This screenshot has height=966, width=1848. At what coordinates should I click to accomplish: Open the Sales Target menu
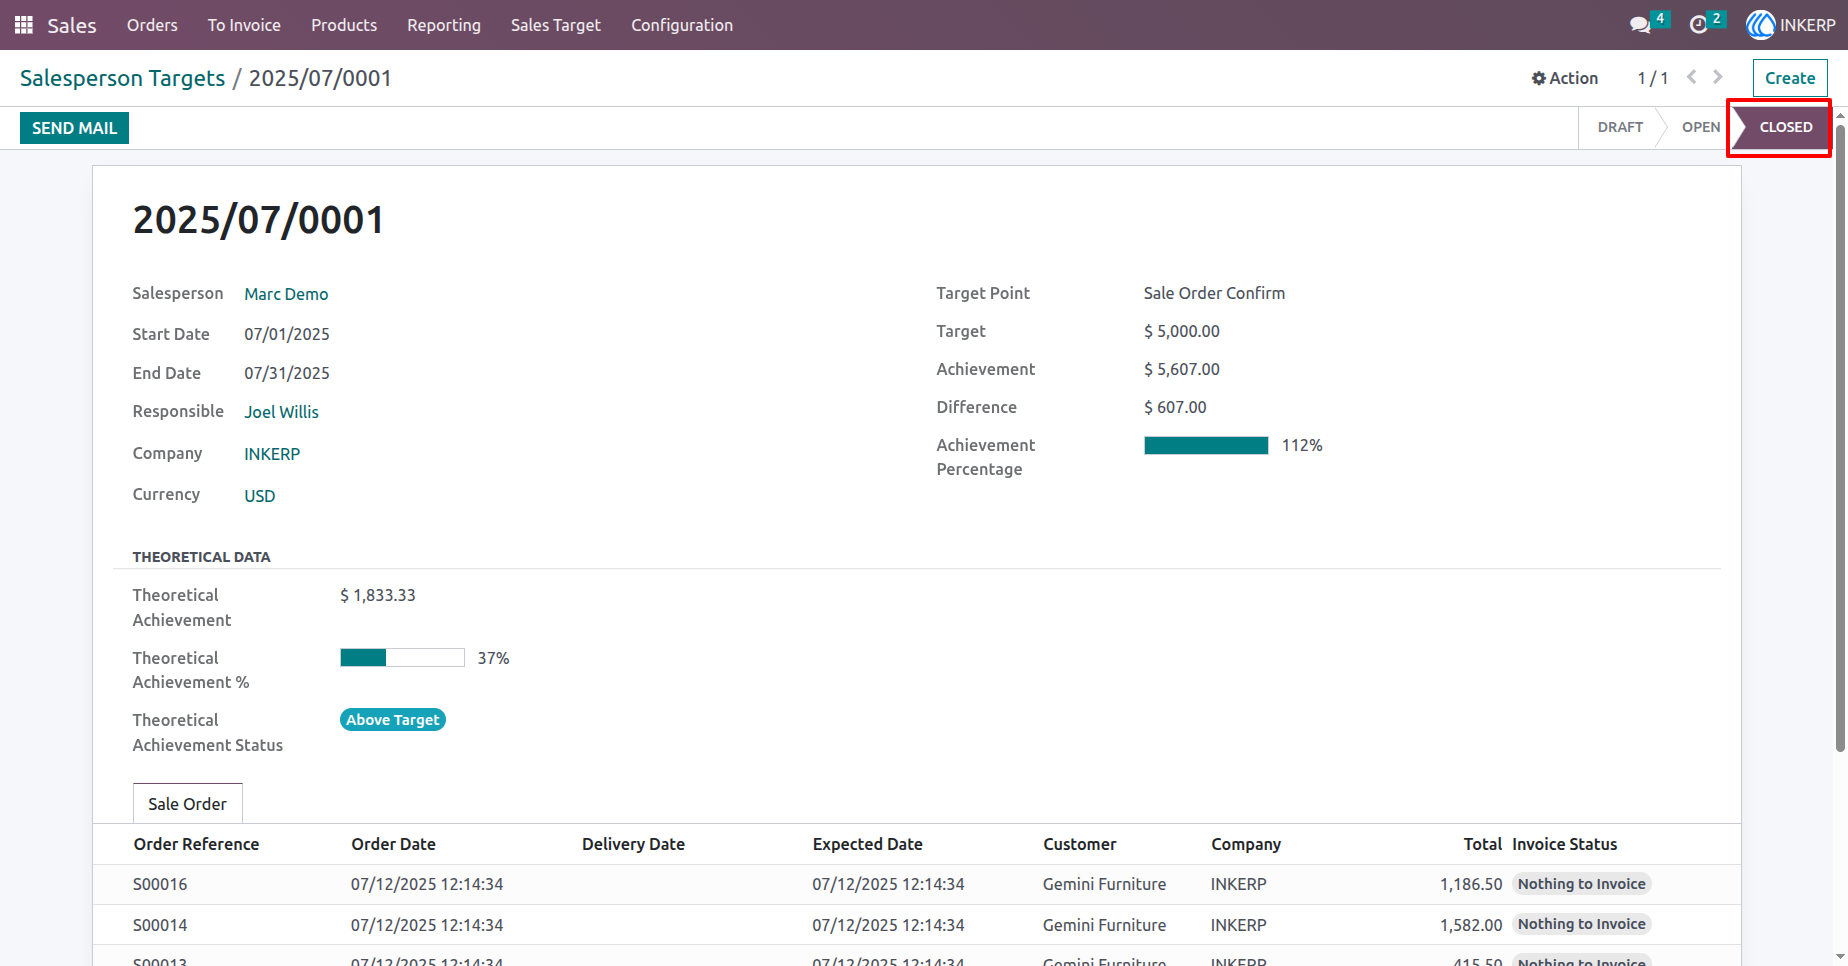pos(556,25)
